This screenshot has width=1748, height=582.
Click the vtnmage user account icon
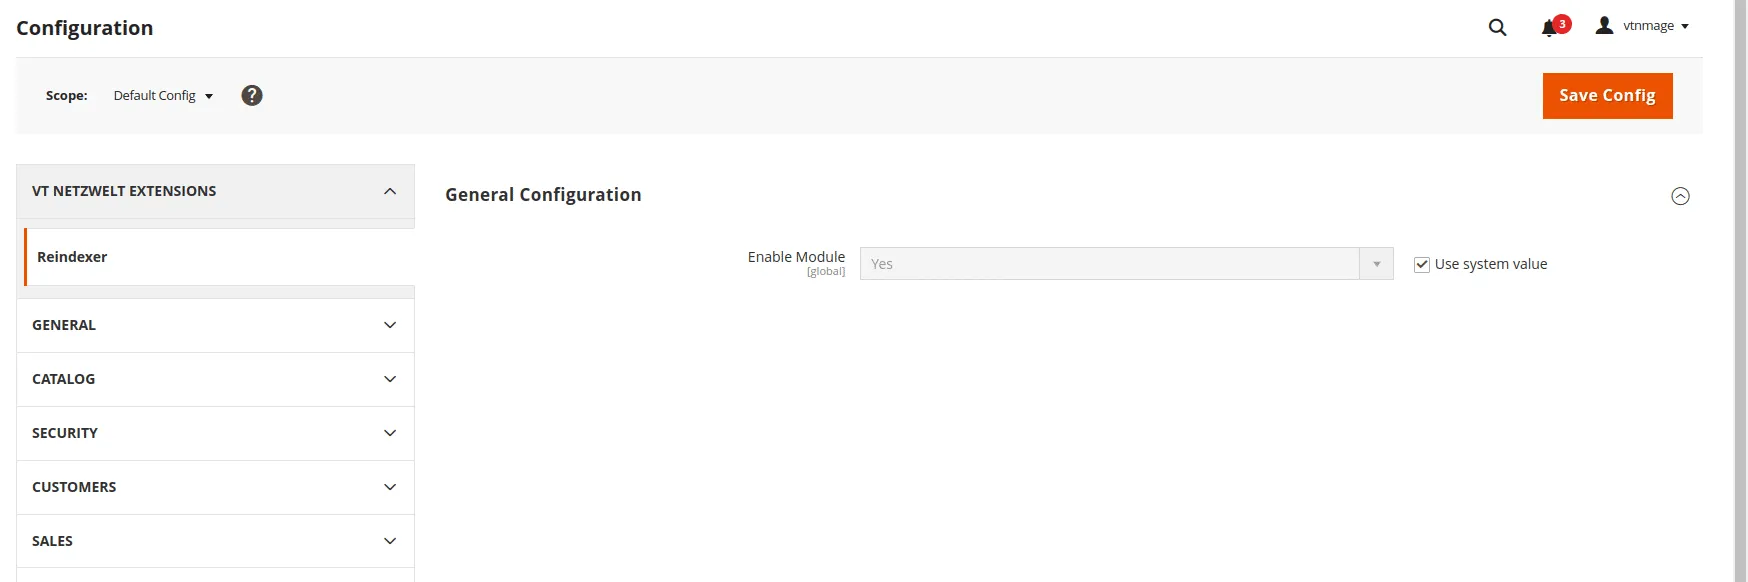pos(1604,26)
